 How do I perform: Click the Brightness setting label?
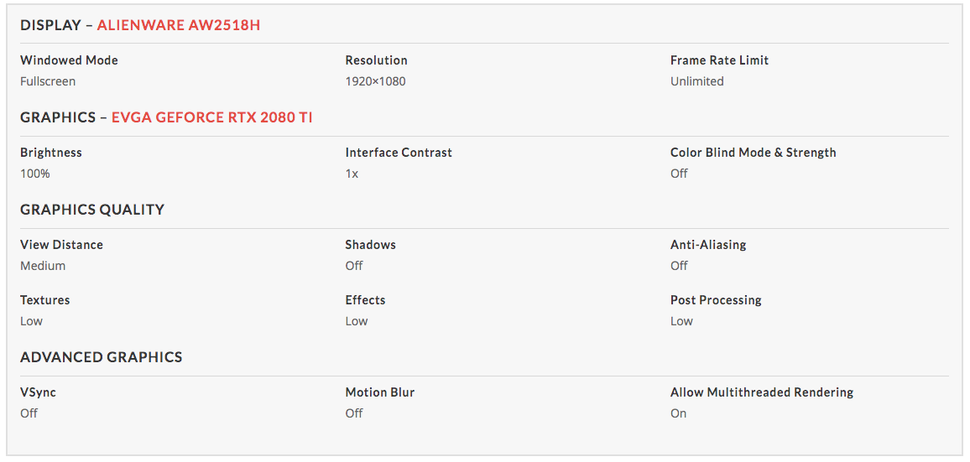(x=51, y=152)
